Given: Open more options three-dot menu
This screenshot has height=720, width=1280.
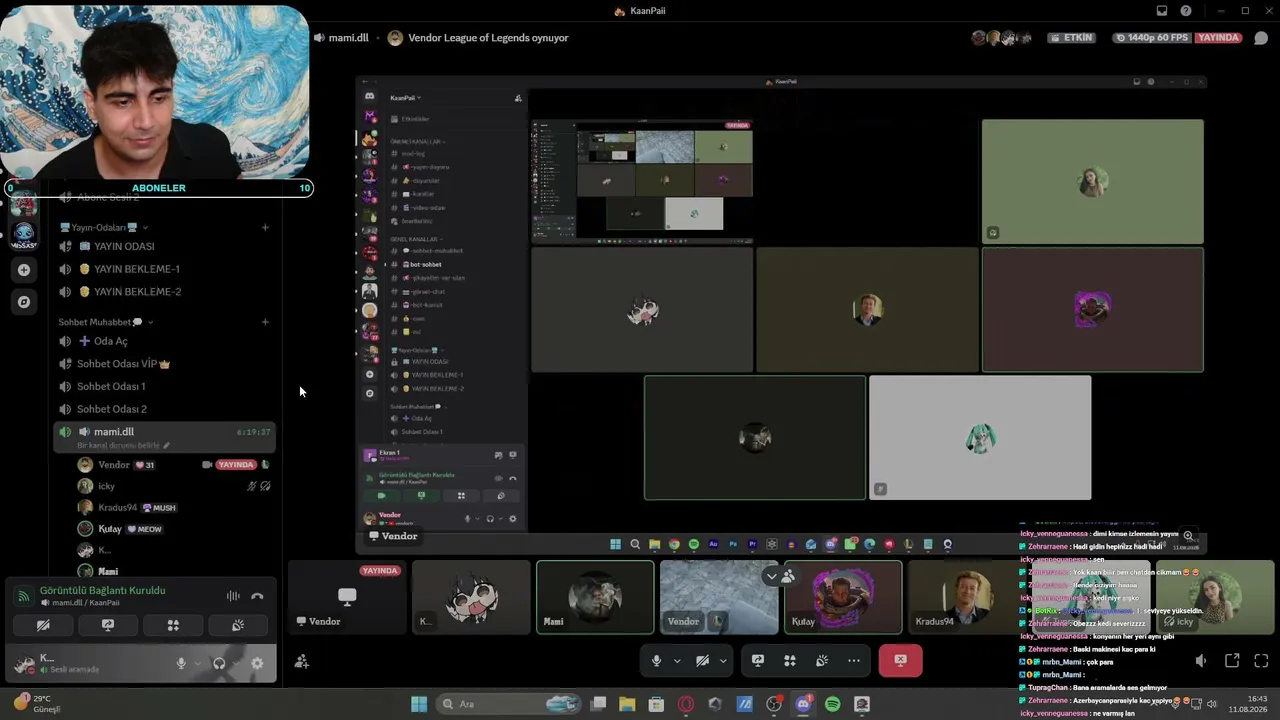Looking at the screenshot, I should 853,660.
